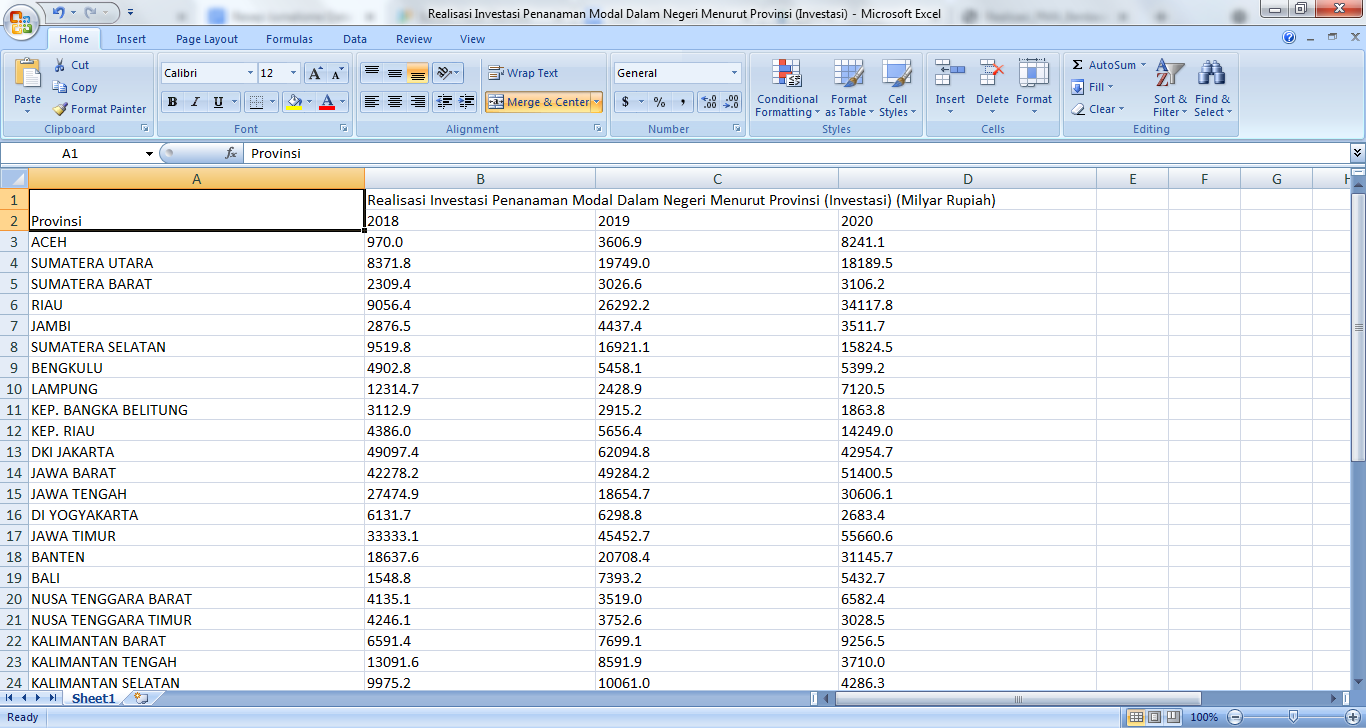Expand the Merge & Center dropdown arrow
Screen dimensions: 1366x728
tap(597, 102)
